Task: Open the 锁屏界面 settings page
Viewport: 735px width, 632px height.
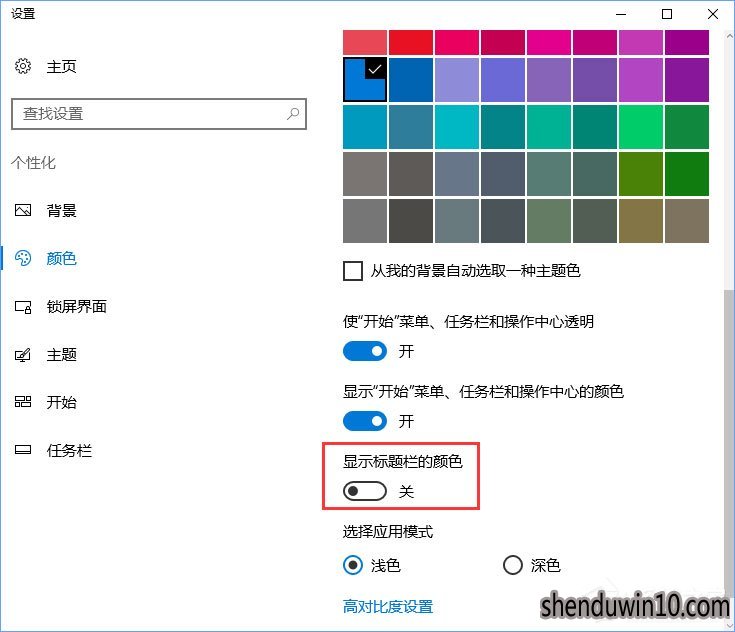Action: pos(76,307)
